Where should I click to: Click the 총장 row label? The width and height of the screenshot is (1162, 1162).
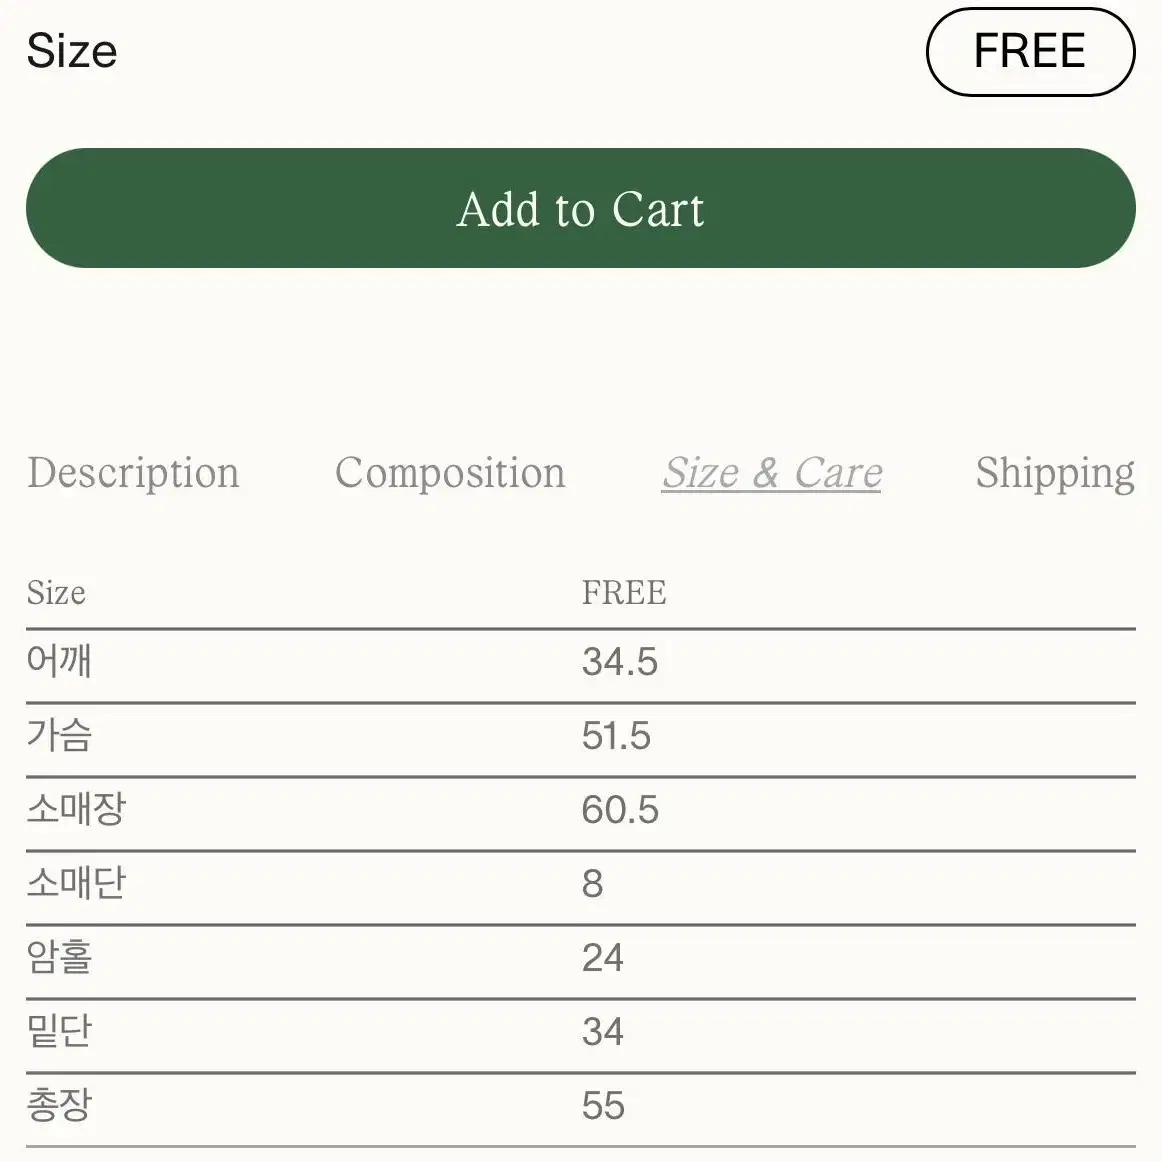[x=59, y=1105]
